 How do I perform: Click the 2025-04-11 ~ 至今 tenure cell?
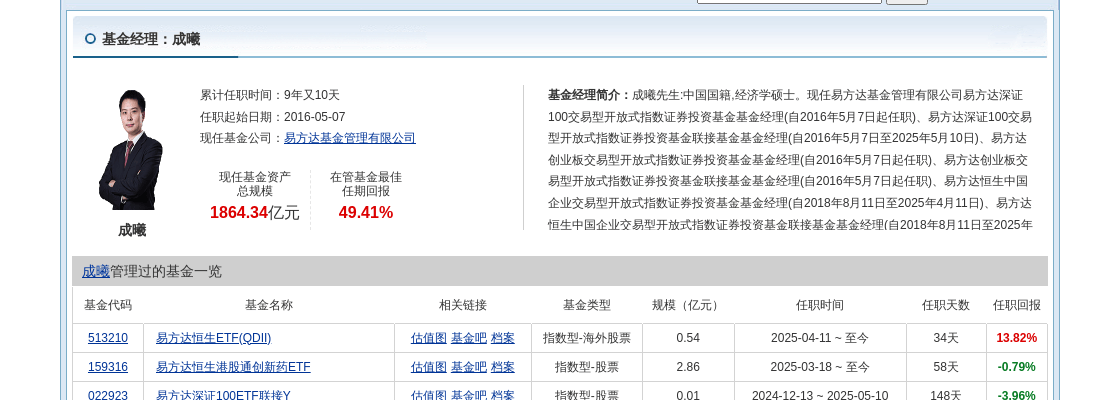pyautogui.click(x=820, y=338)
